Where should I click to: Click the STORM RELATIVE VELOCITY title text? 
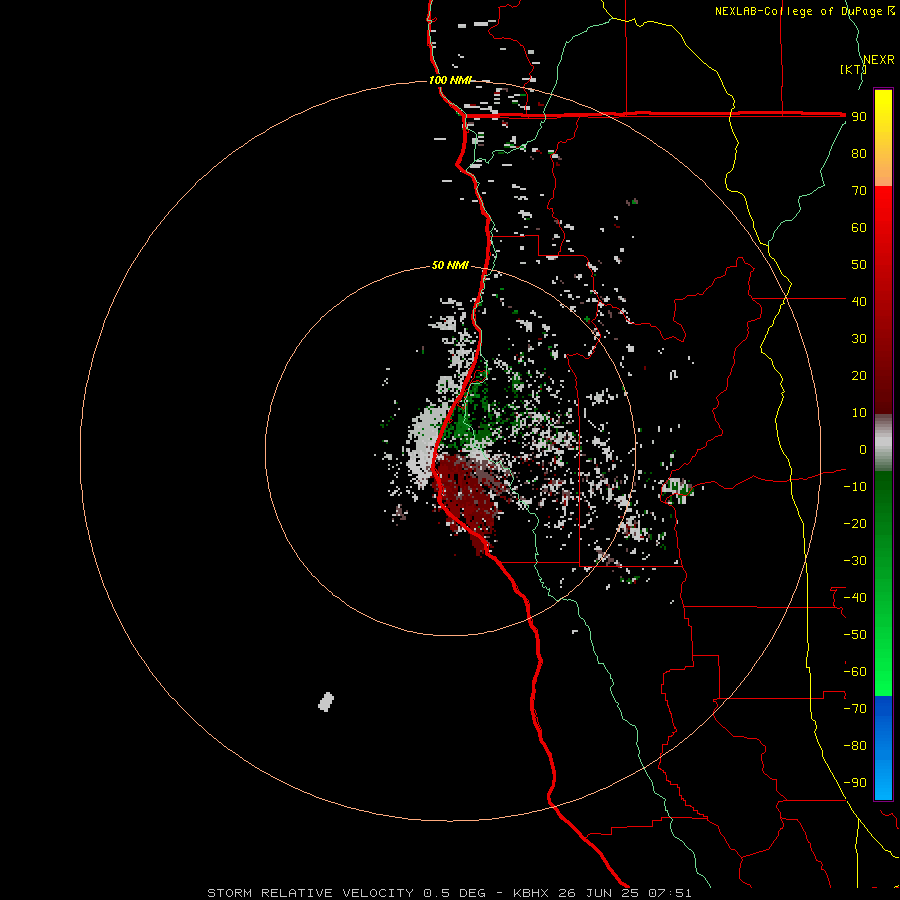pyautogui.click(x=310, y=893)
